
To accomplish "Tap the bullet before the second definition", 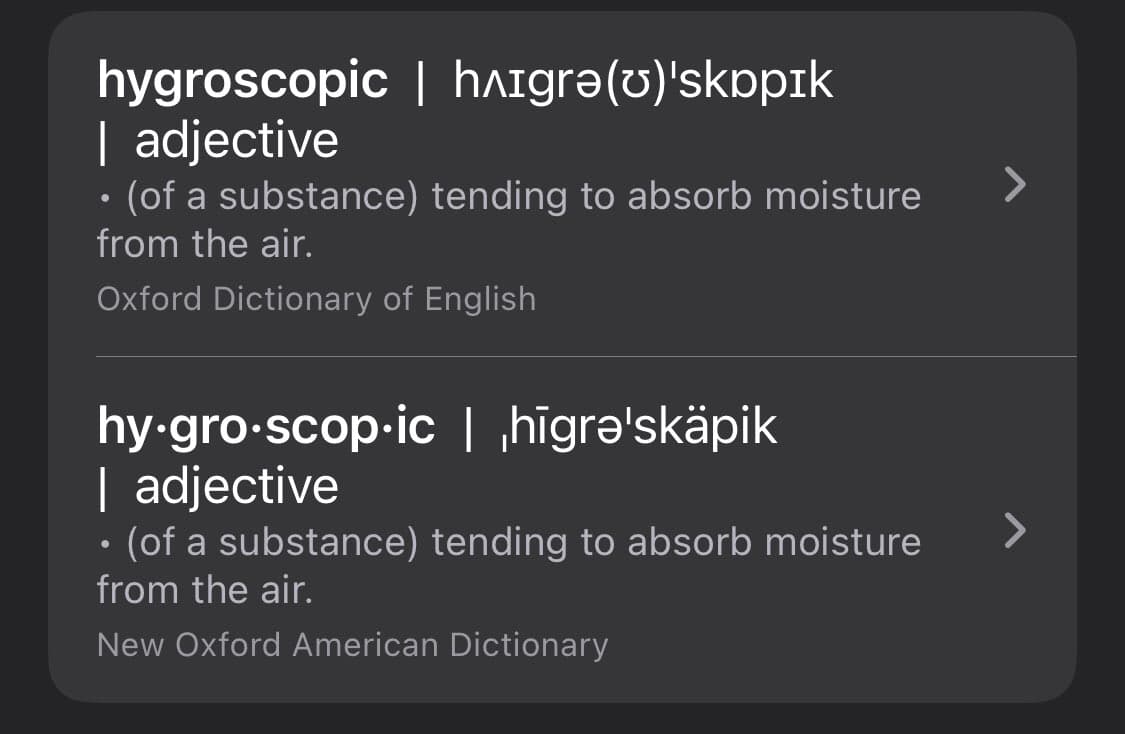I will click(x=105, y=544).
